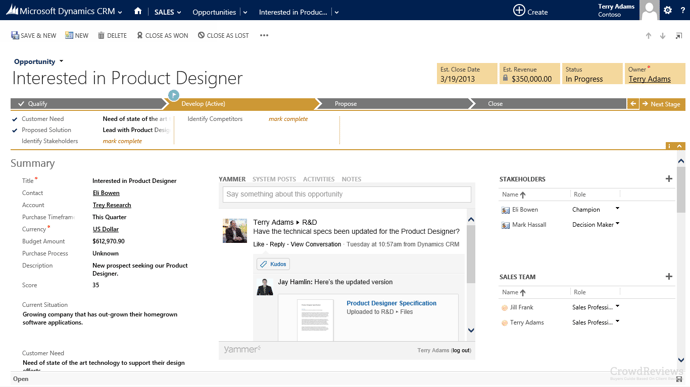Open the more commands ellipsis
Image resolution: width=690 pixels, height=387 pixels.
click(264, 35)
